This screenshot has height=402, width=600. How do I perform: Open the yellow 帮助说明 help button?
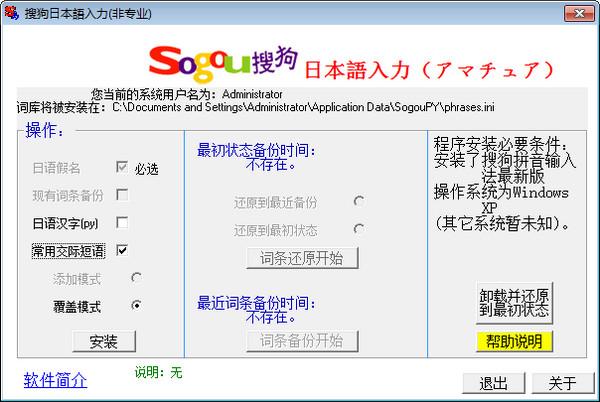point(513,341)
